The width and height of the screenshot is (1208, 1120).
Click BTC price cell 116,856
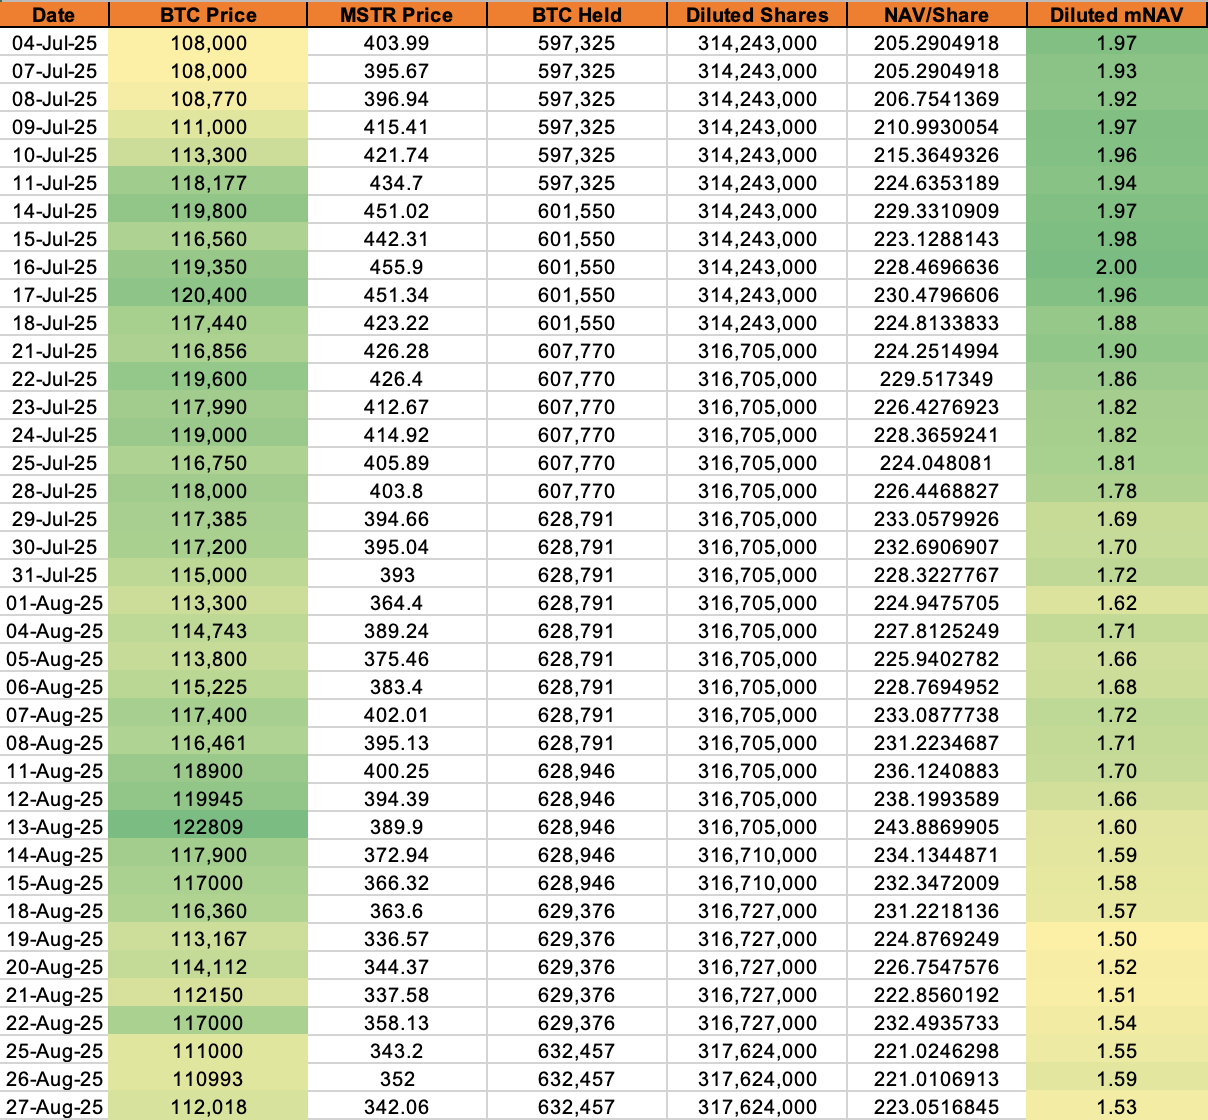(208, 351)
